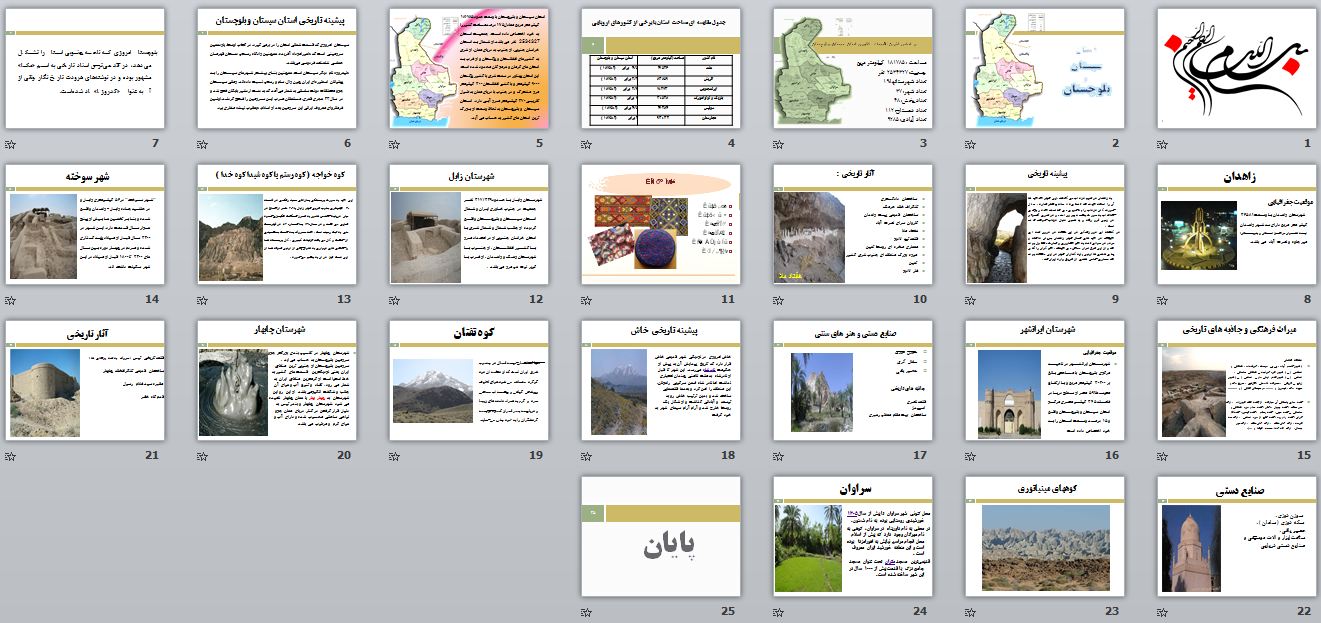1321x623 pixels.
Task: Hit the star icon beneath slide 23
Action: [970, 613]
